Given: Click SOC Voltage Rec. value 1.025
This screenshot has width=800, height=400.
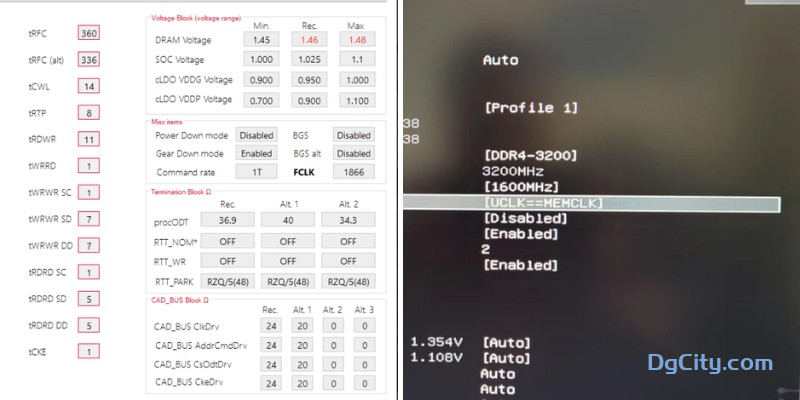Looking at the screenshot, I should point(309,59).
